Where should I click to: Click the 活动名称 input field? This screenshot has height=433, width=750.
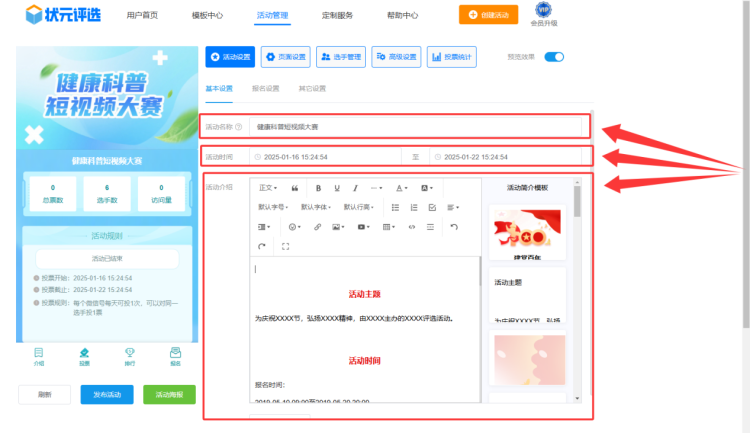420,127
